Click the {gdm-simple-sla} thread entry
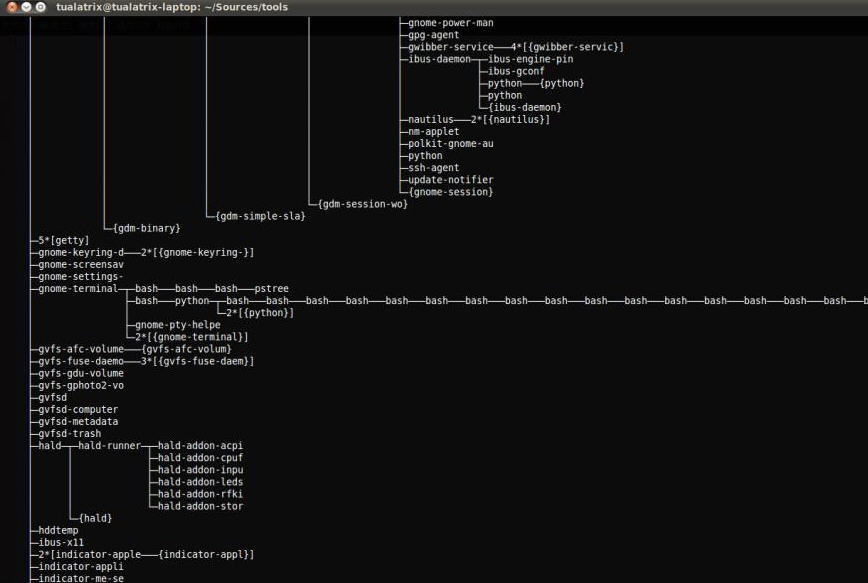Image resolution: width=868 pixels, height=583 pixels. point(260,216)
